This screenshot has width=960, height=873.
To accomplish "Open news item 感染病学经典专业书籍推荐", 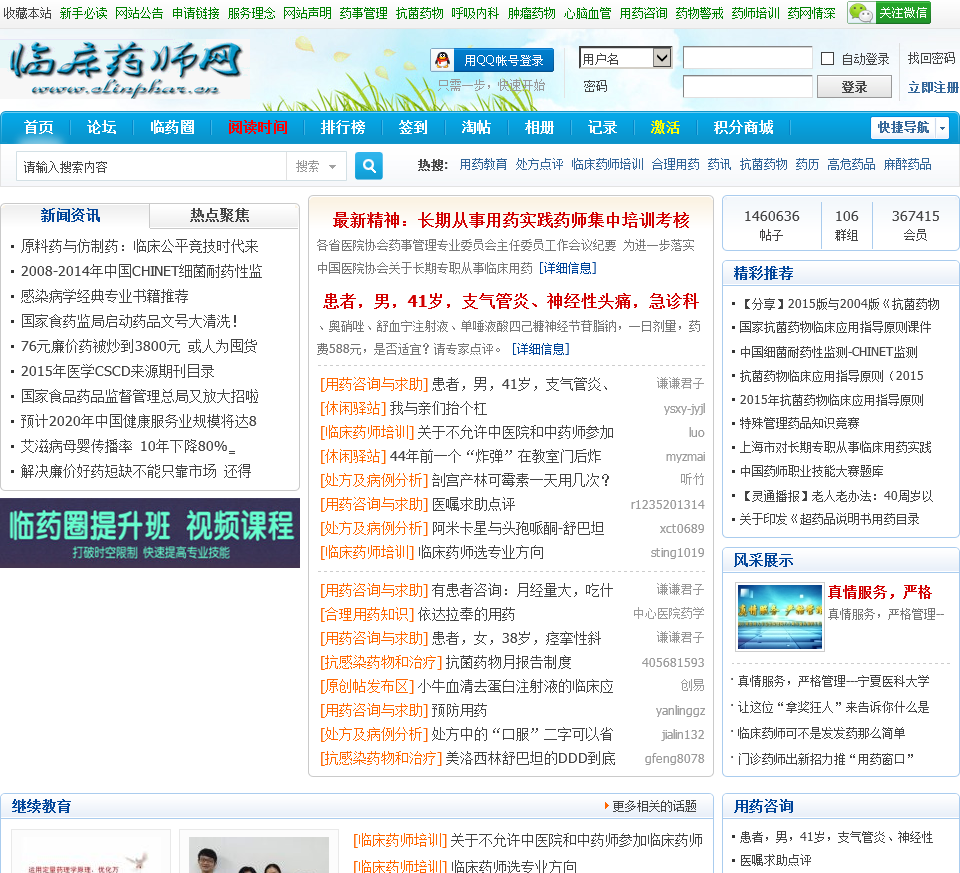I will click(104, 296).
